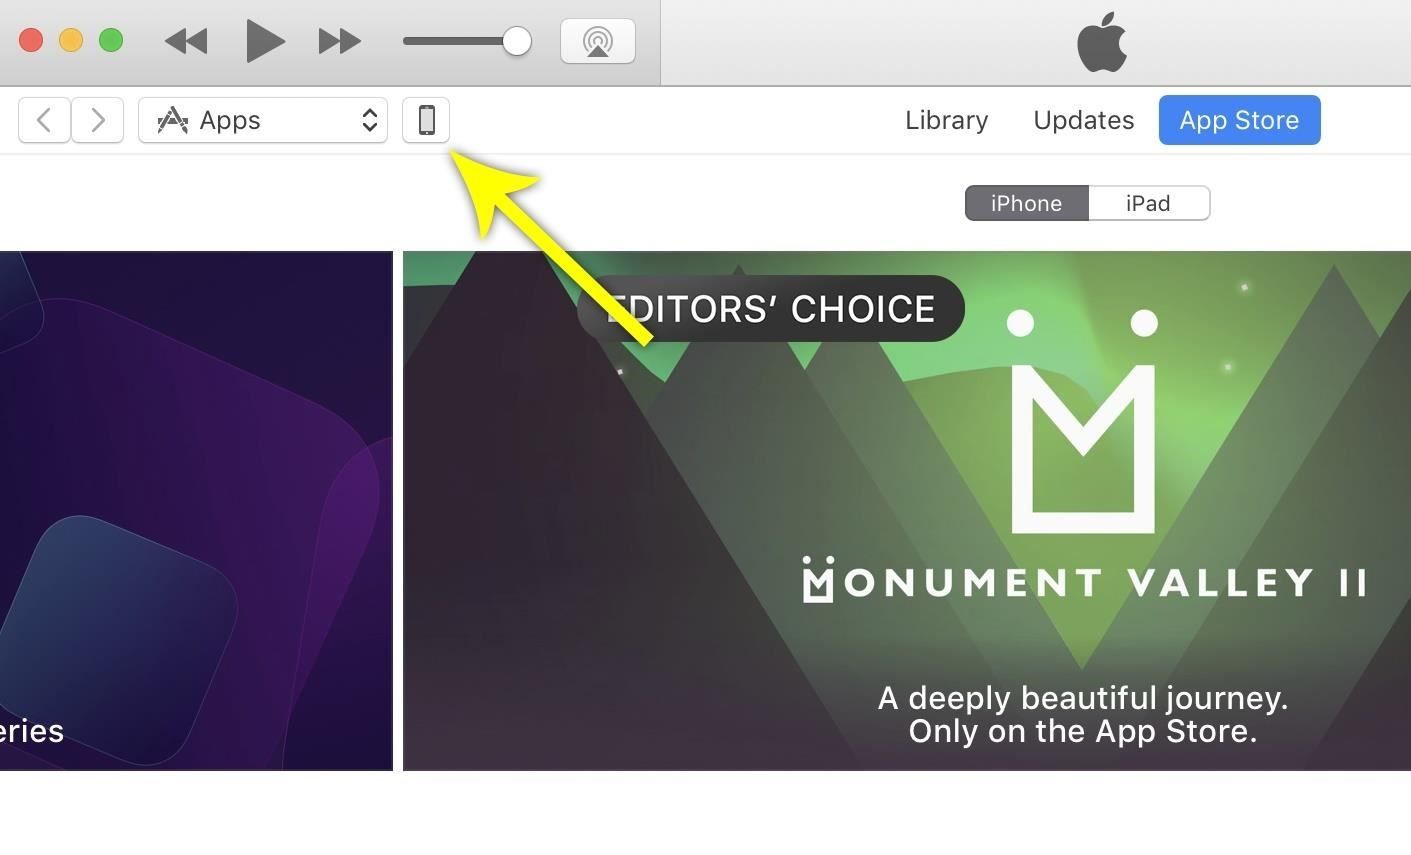This screenshot has width=1411, height=855.
Task: Switch to iPhone apps view
Action: click(x=1027, y=203)
